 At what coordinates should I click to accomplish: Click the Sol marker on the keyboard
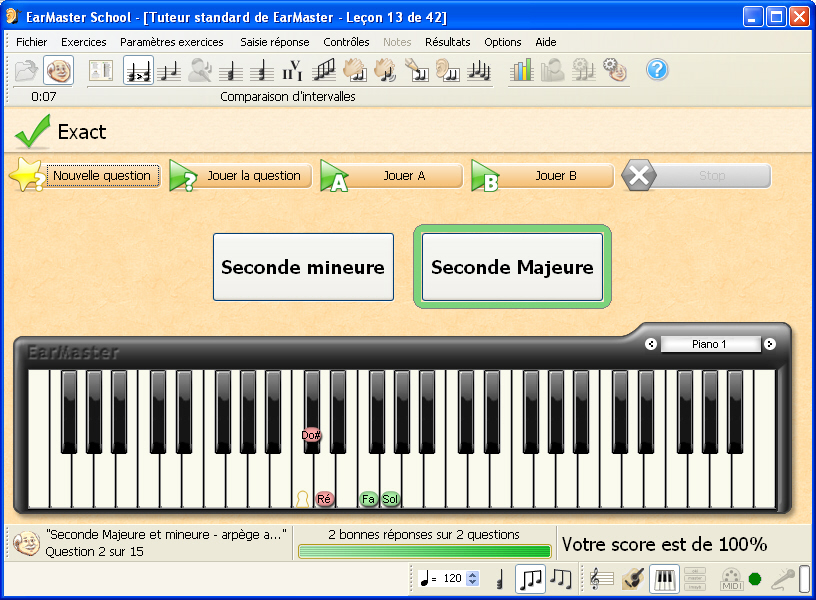[390, 499]
